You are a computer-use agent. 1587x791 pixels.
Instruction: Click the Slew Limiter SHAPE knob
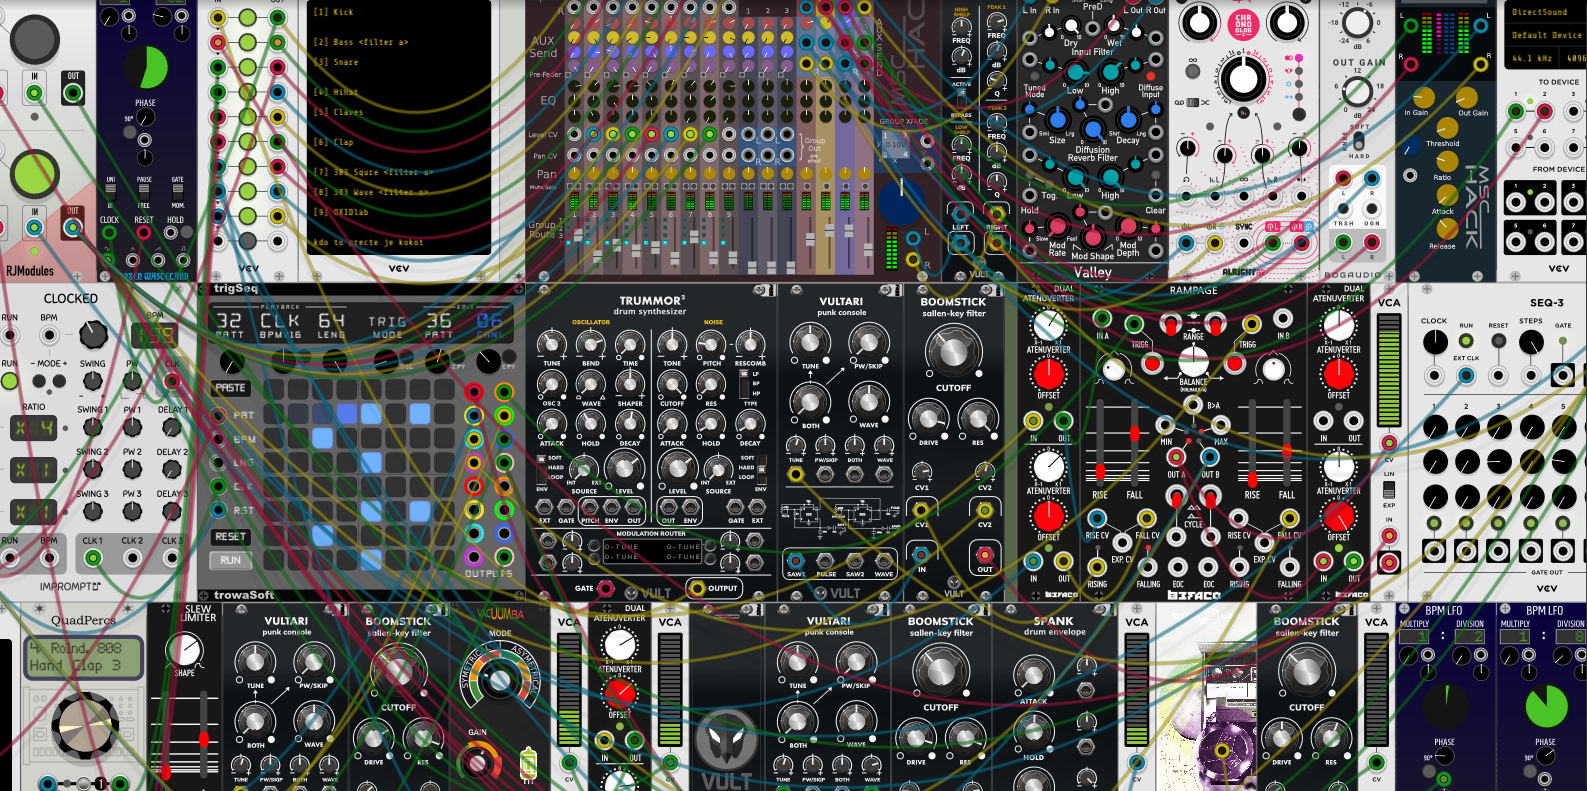(x=184, y=650)
